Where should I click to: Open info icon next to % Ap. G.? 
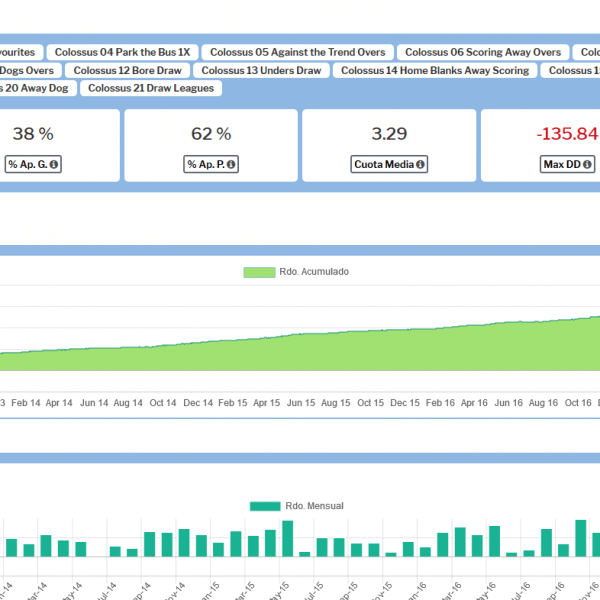point(54,164)
